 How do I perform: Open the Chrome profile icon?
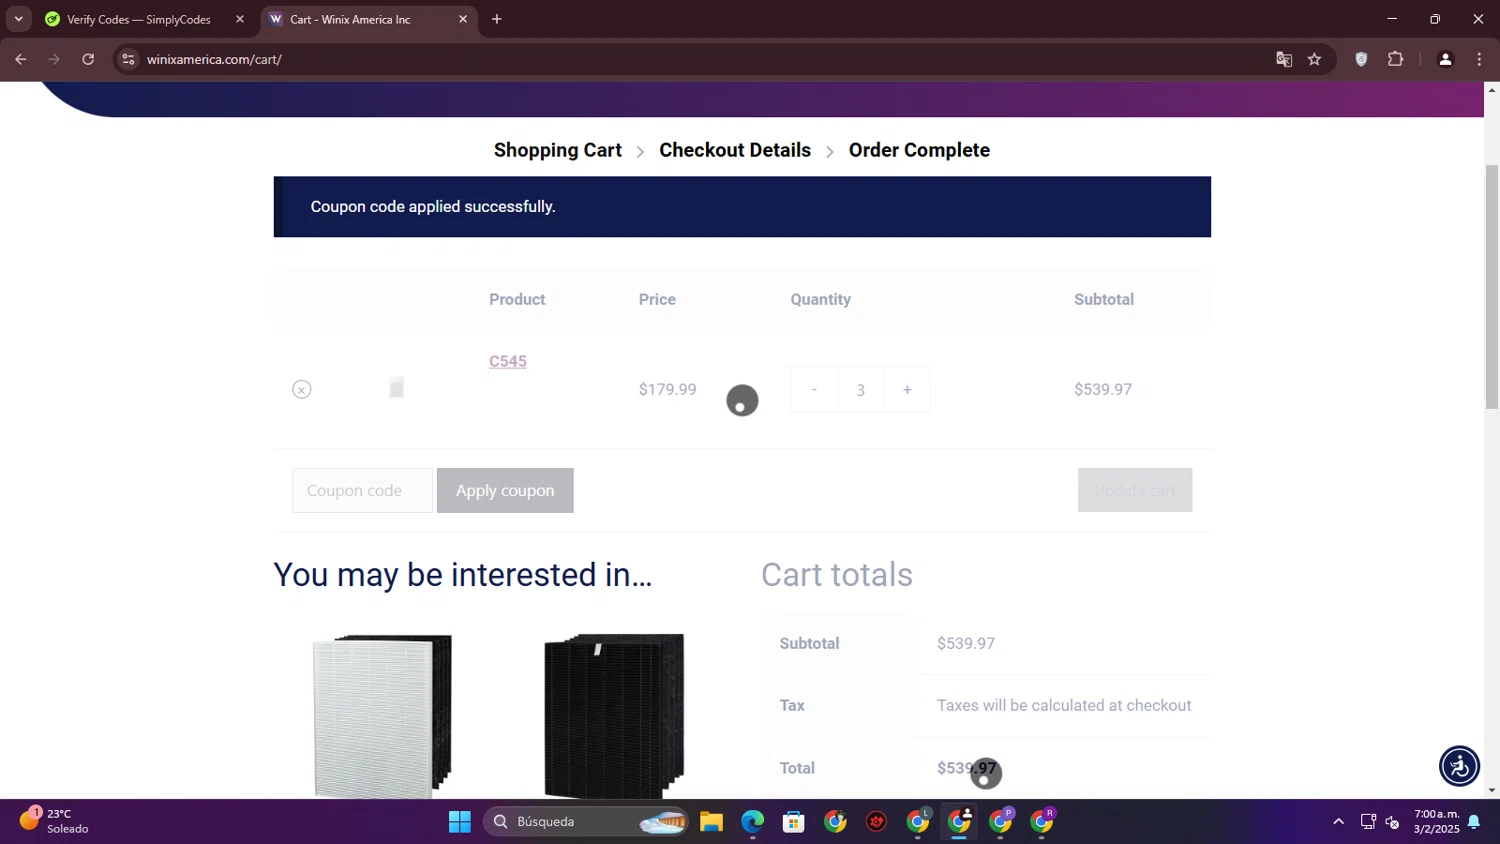tap(1445, 59)
